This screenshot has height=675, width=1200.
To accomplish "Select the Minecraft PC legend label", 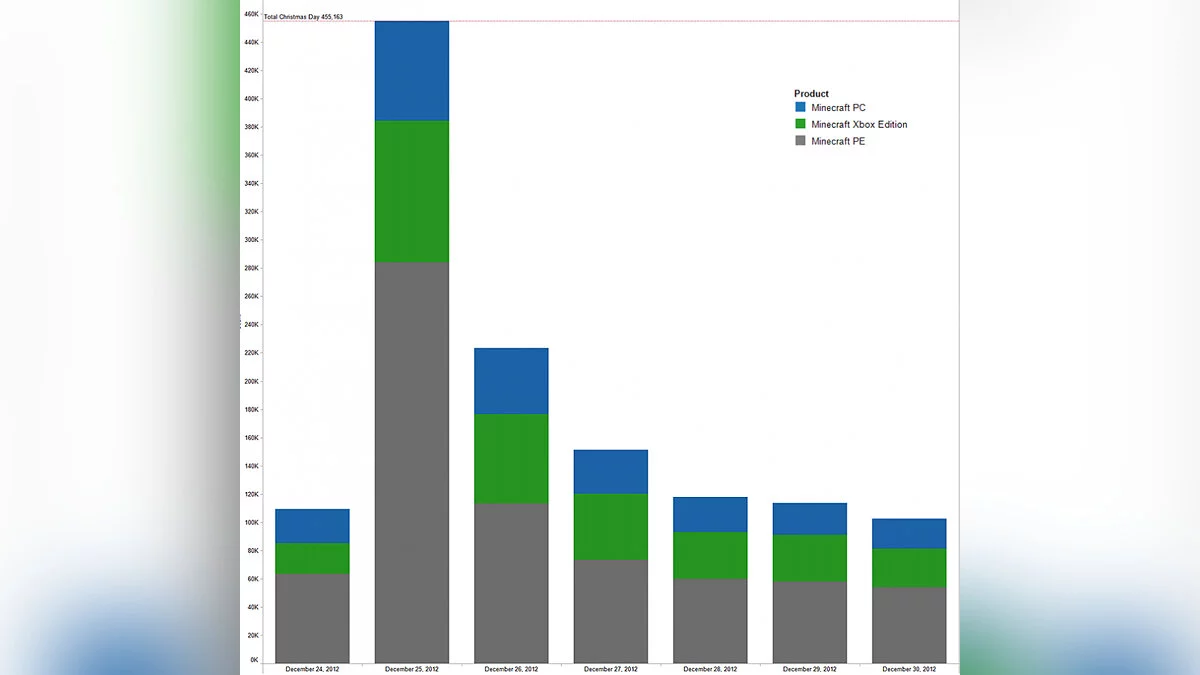I will click(x=838, y=107).
